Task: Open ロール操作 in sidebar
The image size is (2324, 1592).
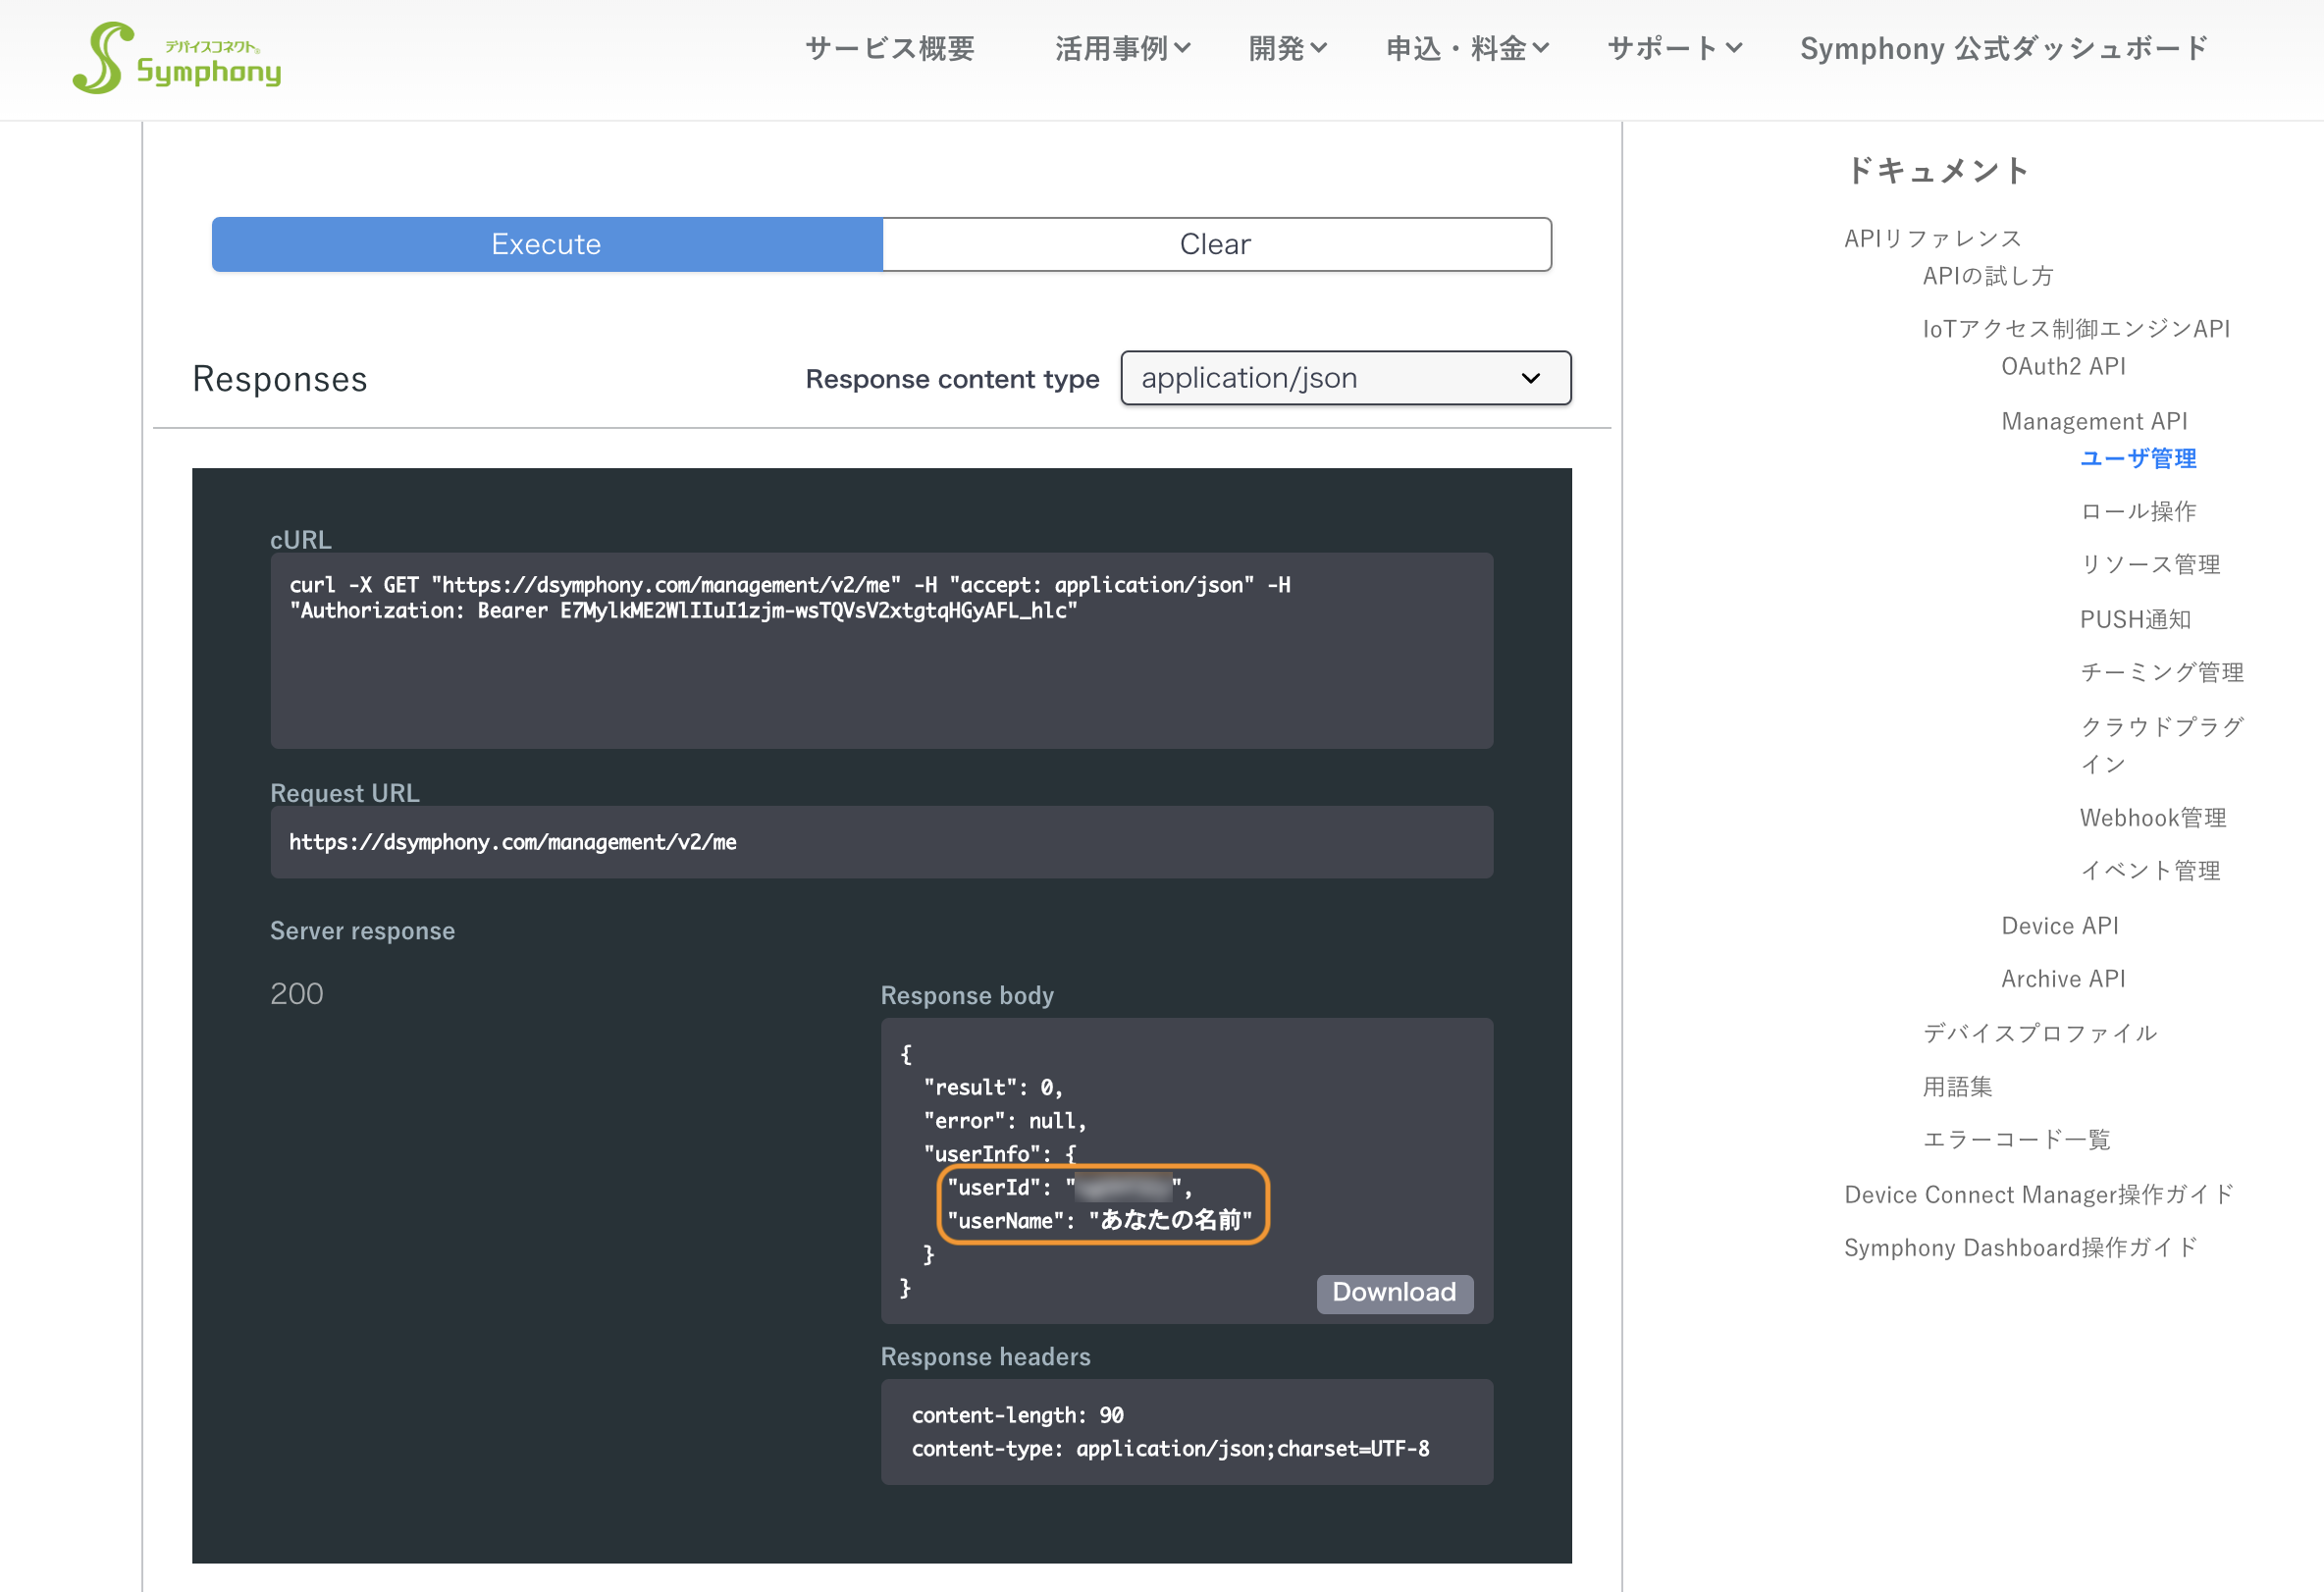Action: click(x=2138, y=511)
